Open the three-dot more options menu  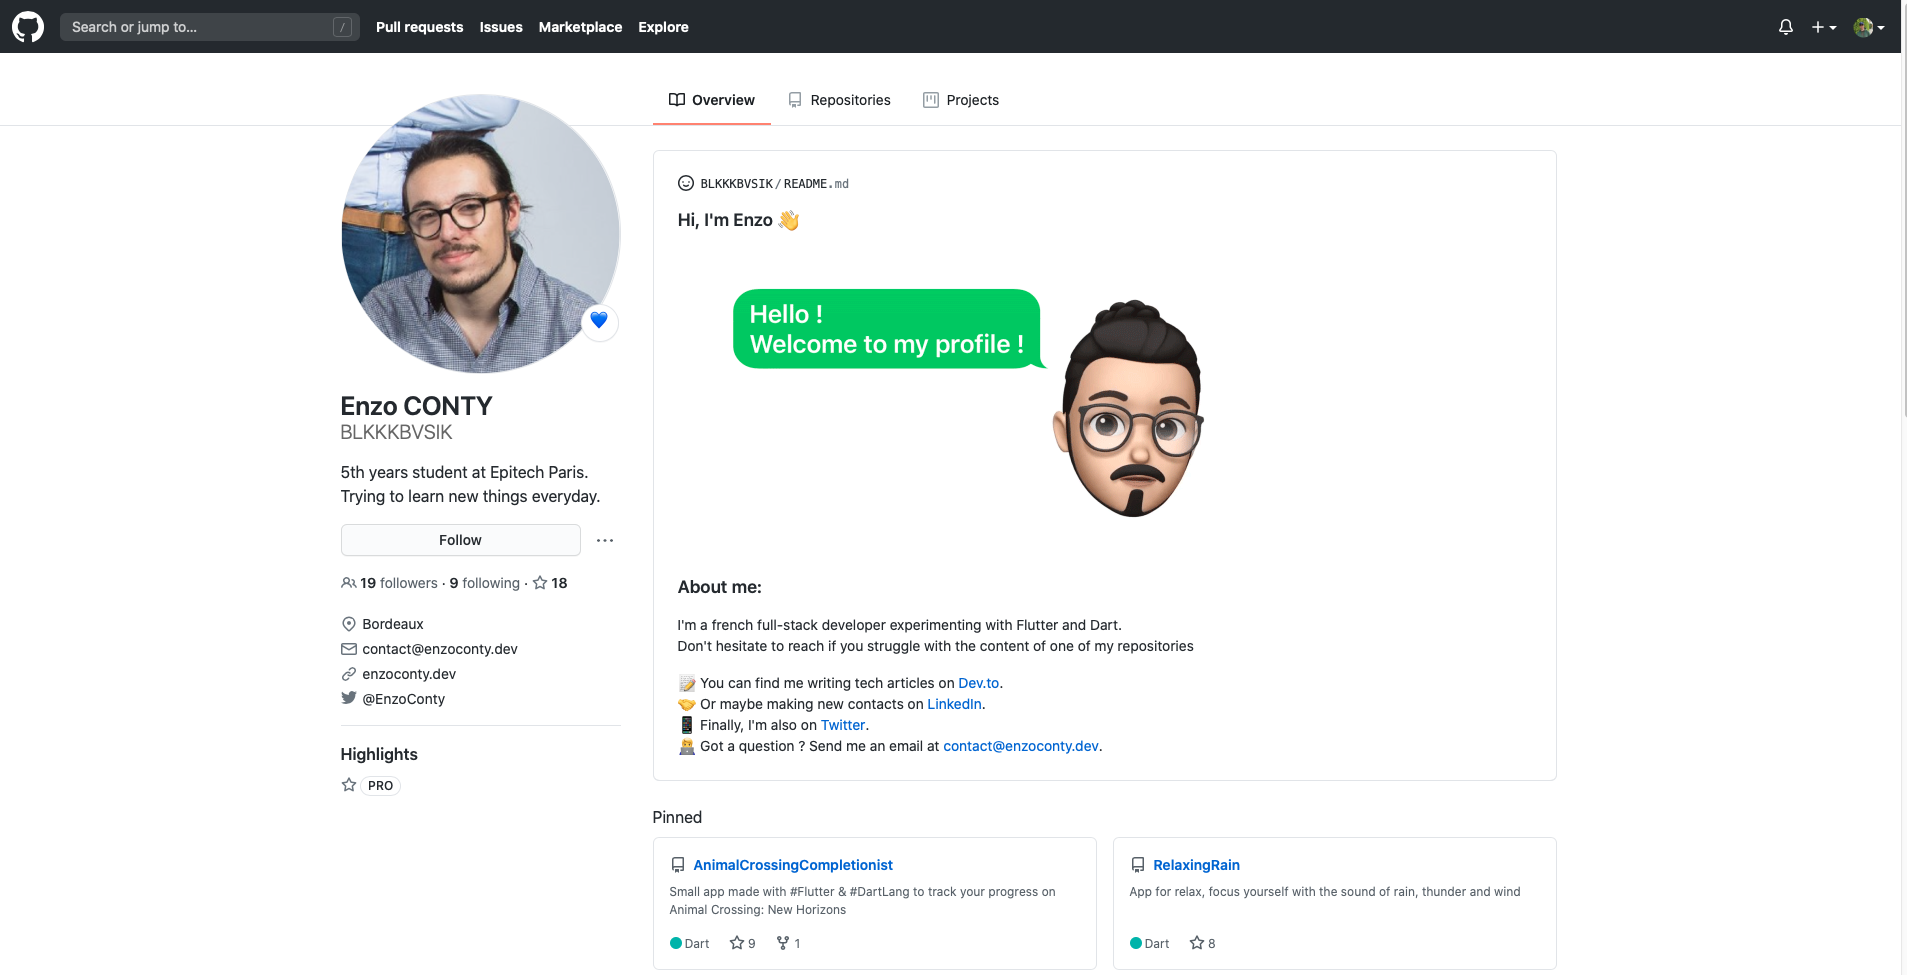click(x=605, y=540)
